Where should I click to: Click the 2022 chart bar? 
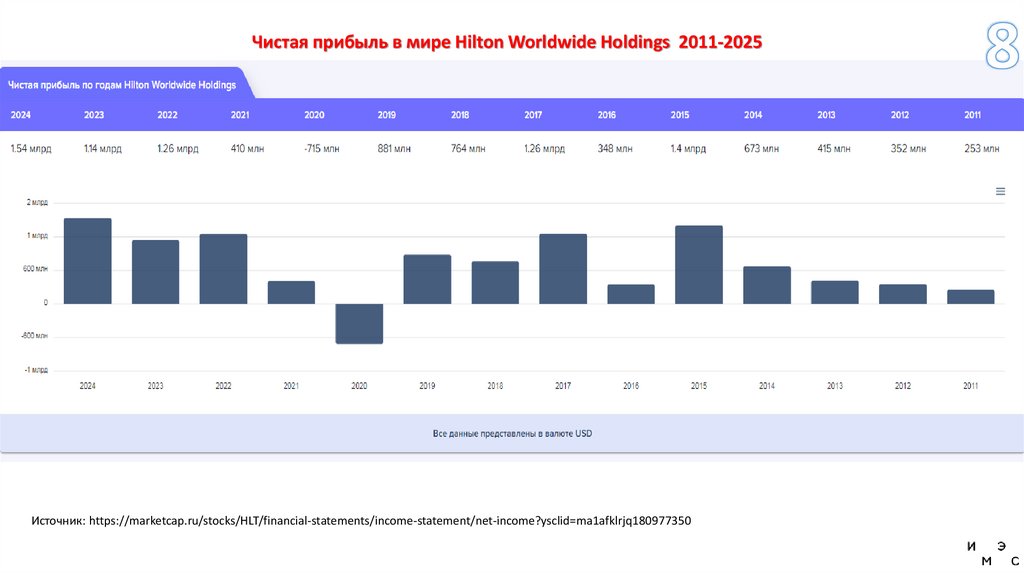(223, 269)
